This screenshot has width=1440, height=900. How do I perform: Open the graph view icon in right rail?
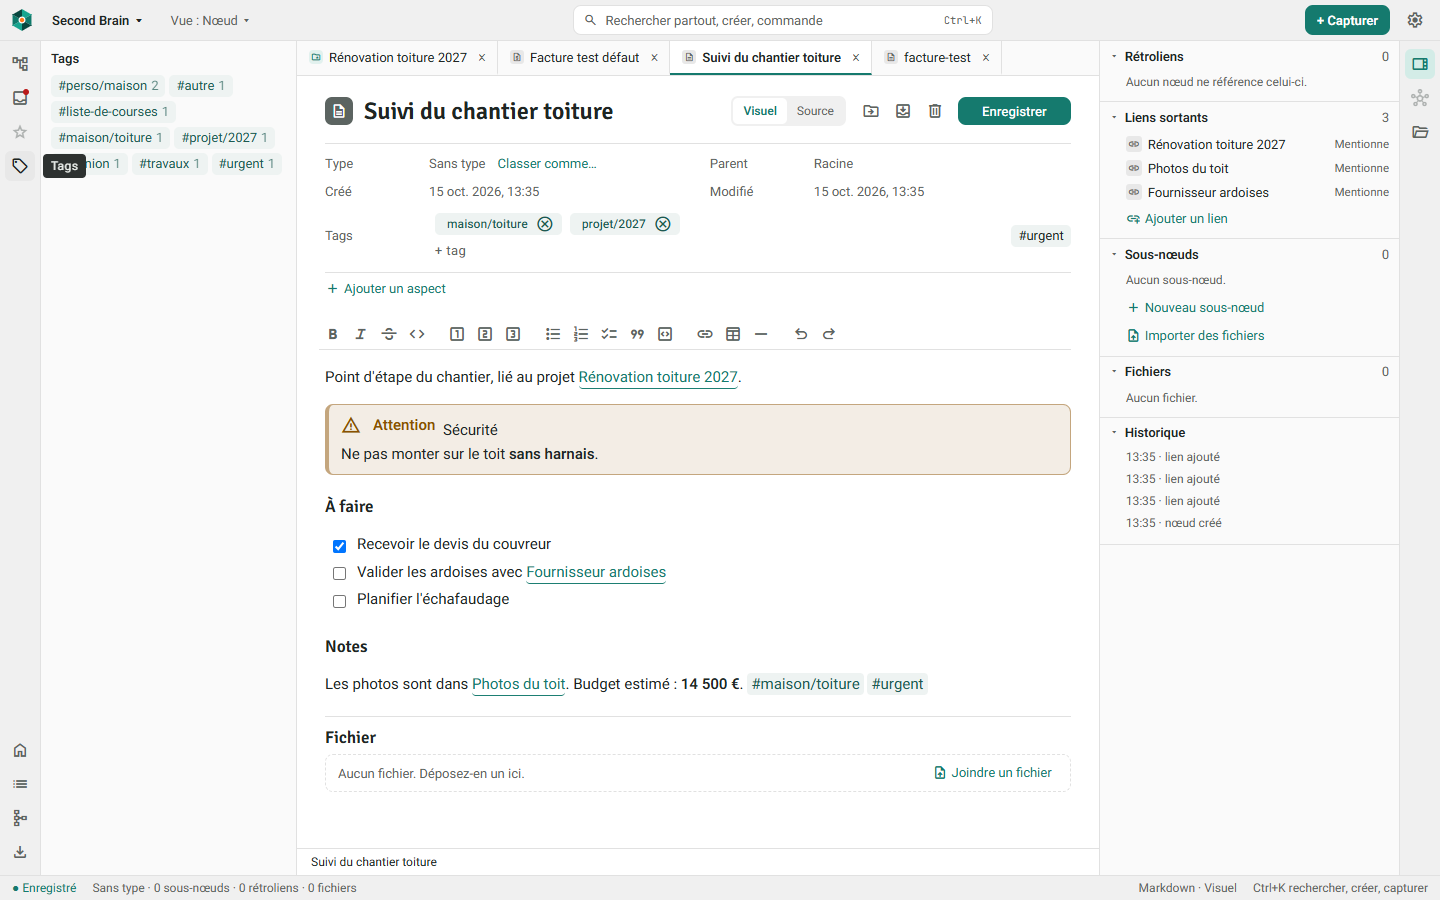tap(1420, 98)
